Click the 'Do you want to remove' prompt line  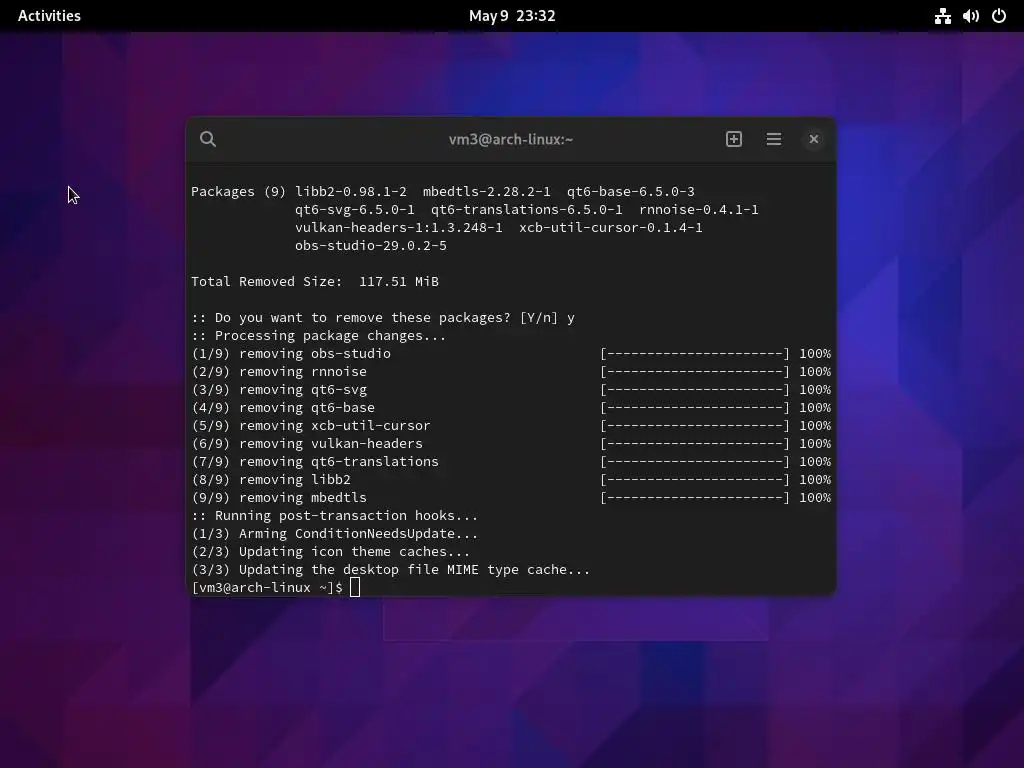[x=383, y=317]
